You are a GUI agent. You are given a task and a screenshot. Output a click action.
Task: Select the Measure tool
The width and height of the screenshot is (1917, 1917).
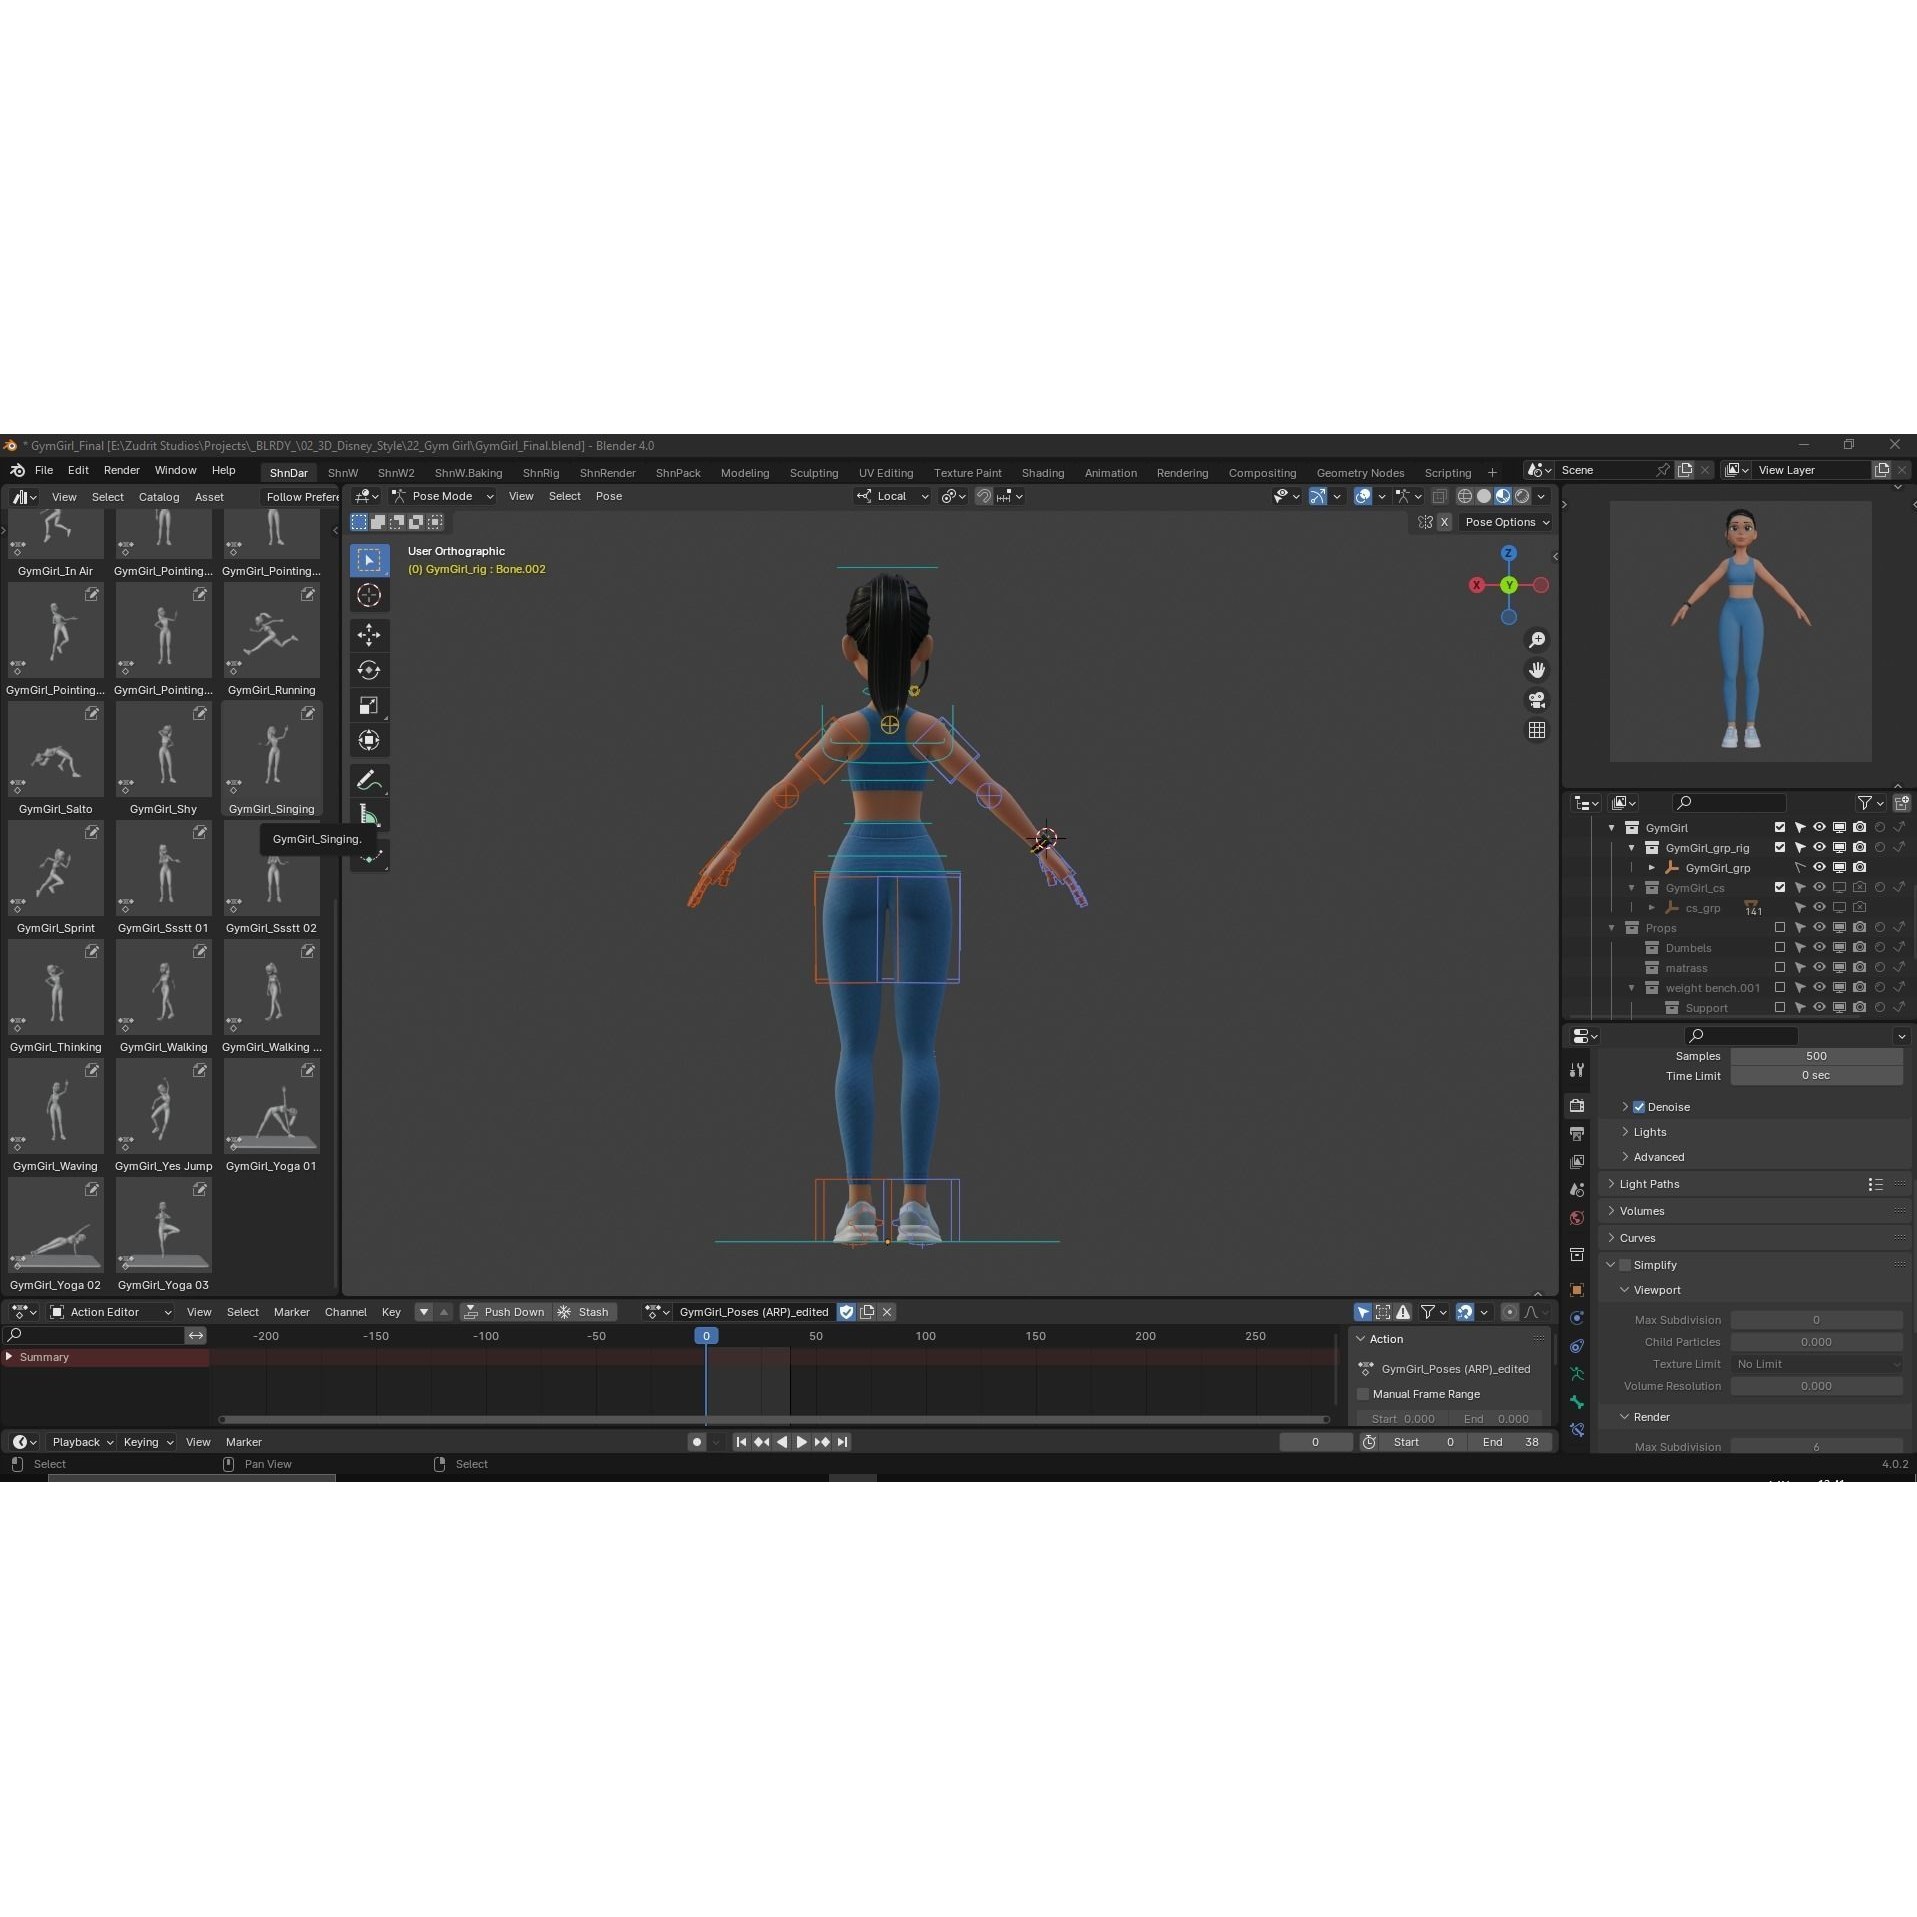[x=369, y=815]
